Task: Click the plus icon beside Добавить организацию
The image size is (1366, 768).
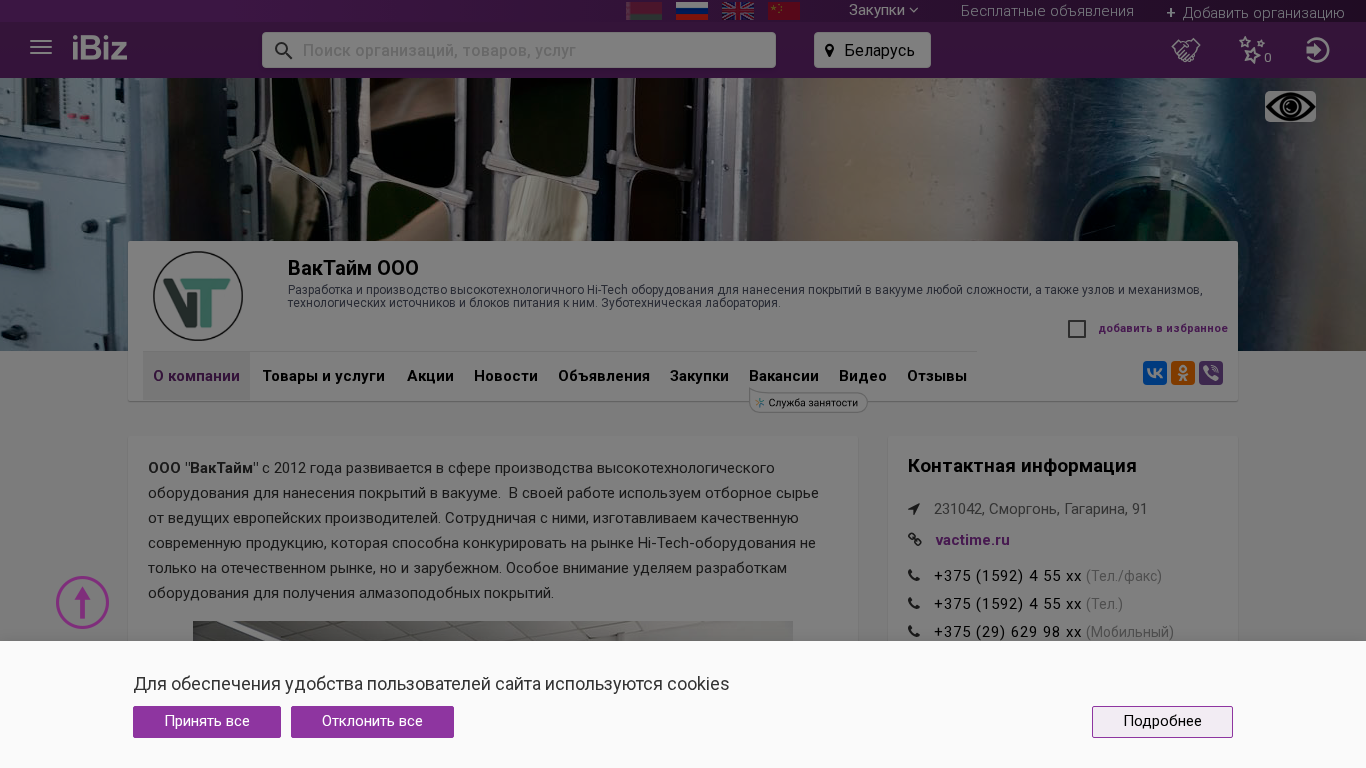Action: tap(1171, 13)
